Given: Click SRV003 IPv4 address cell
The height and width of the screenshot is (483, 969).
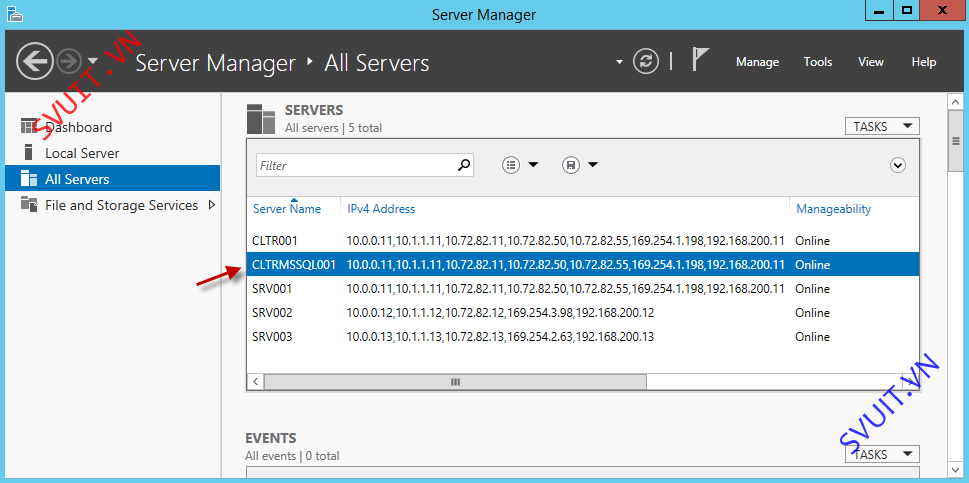Looking at the screenshot, I should point(500,337).
